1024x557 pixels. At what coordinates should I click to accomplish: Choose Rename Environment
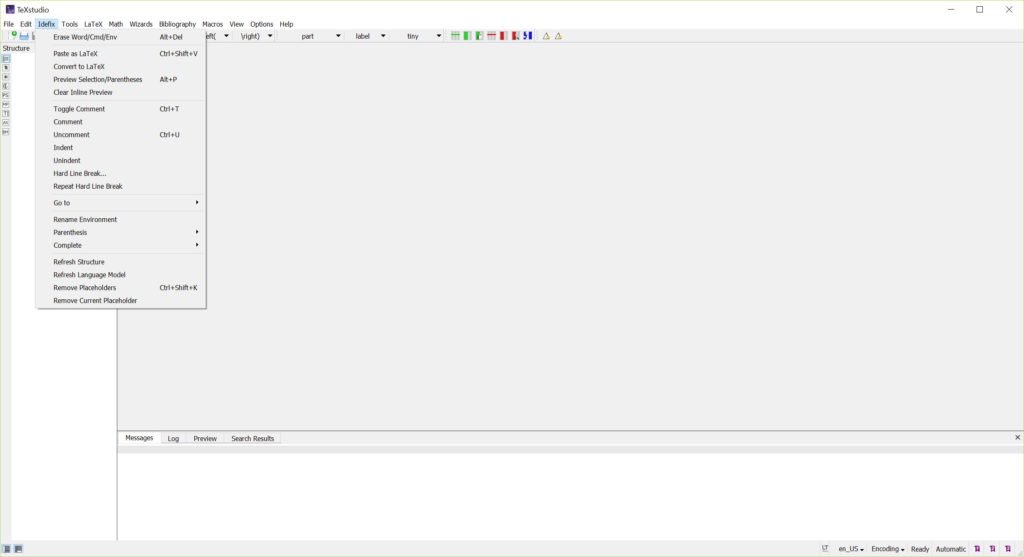pyautogui.click(x=121, y=219)
